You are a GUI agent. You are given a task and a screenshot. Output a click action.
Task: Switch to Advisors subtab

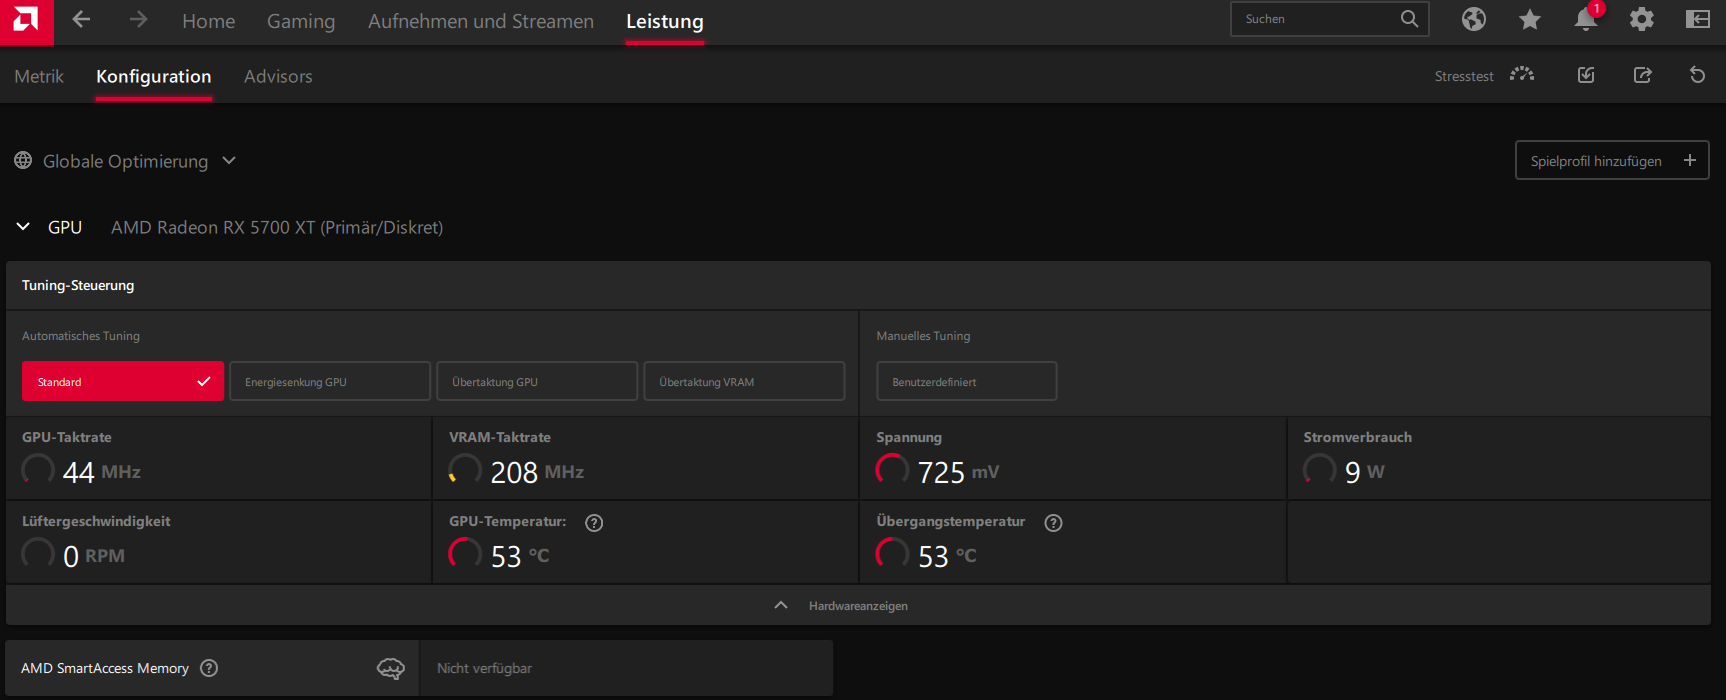(x=278, y=76)
